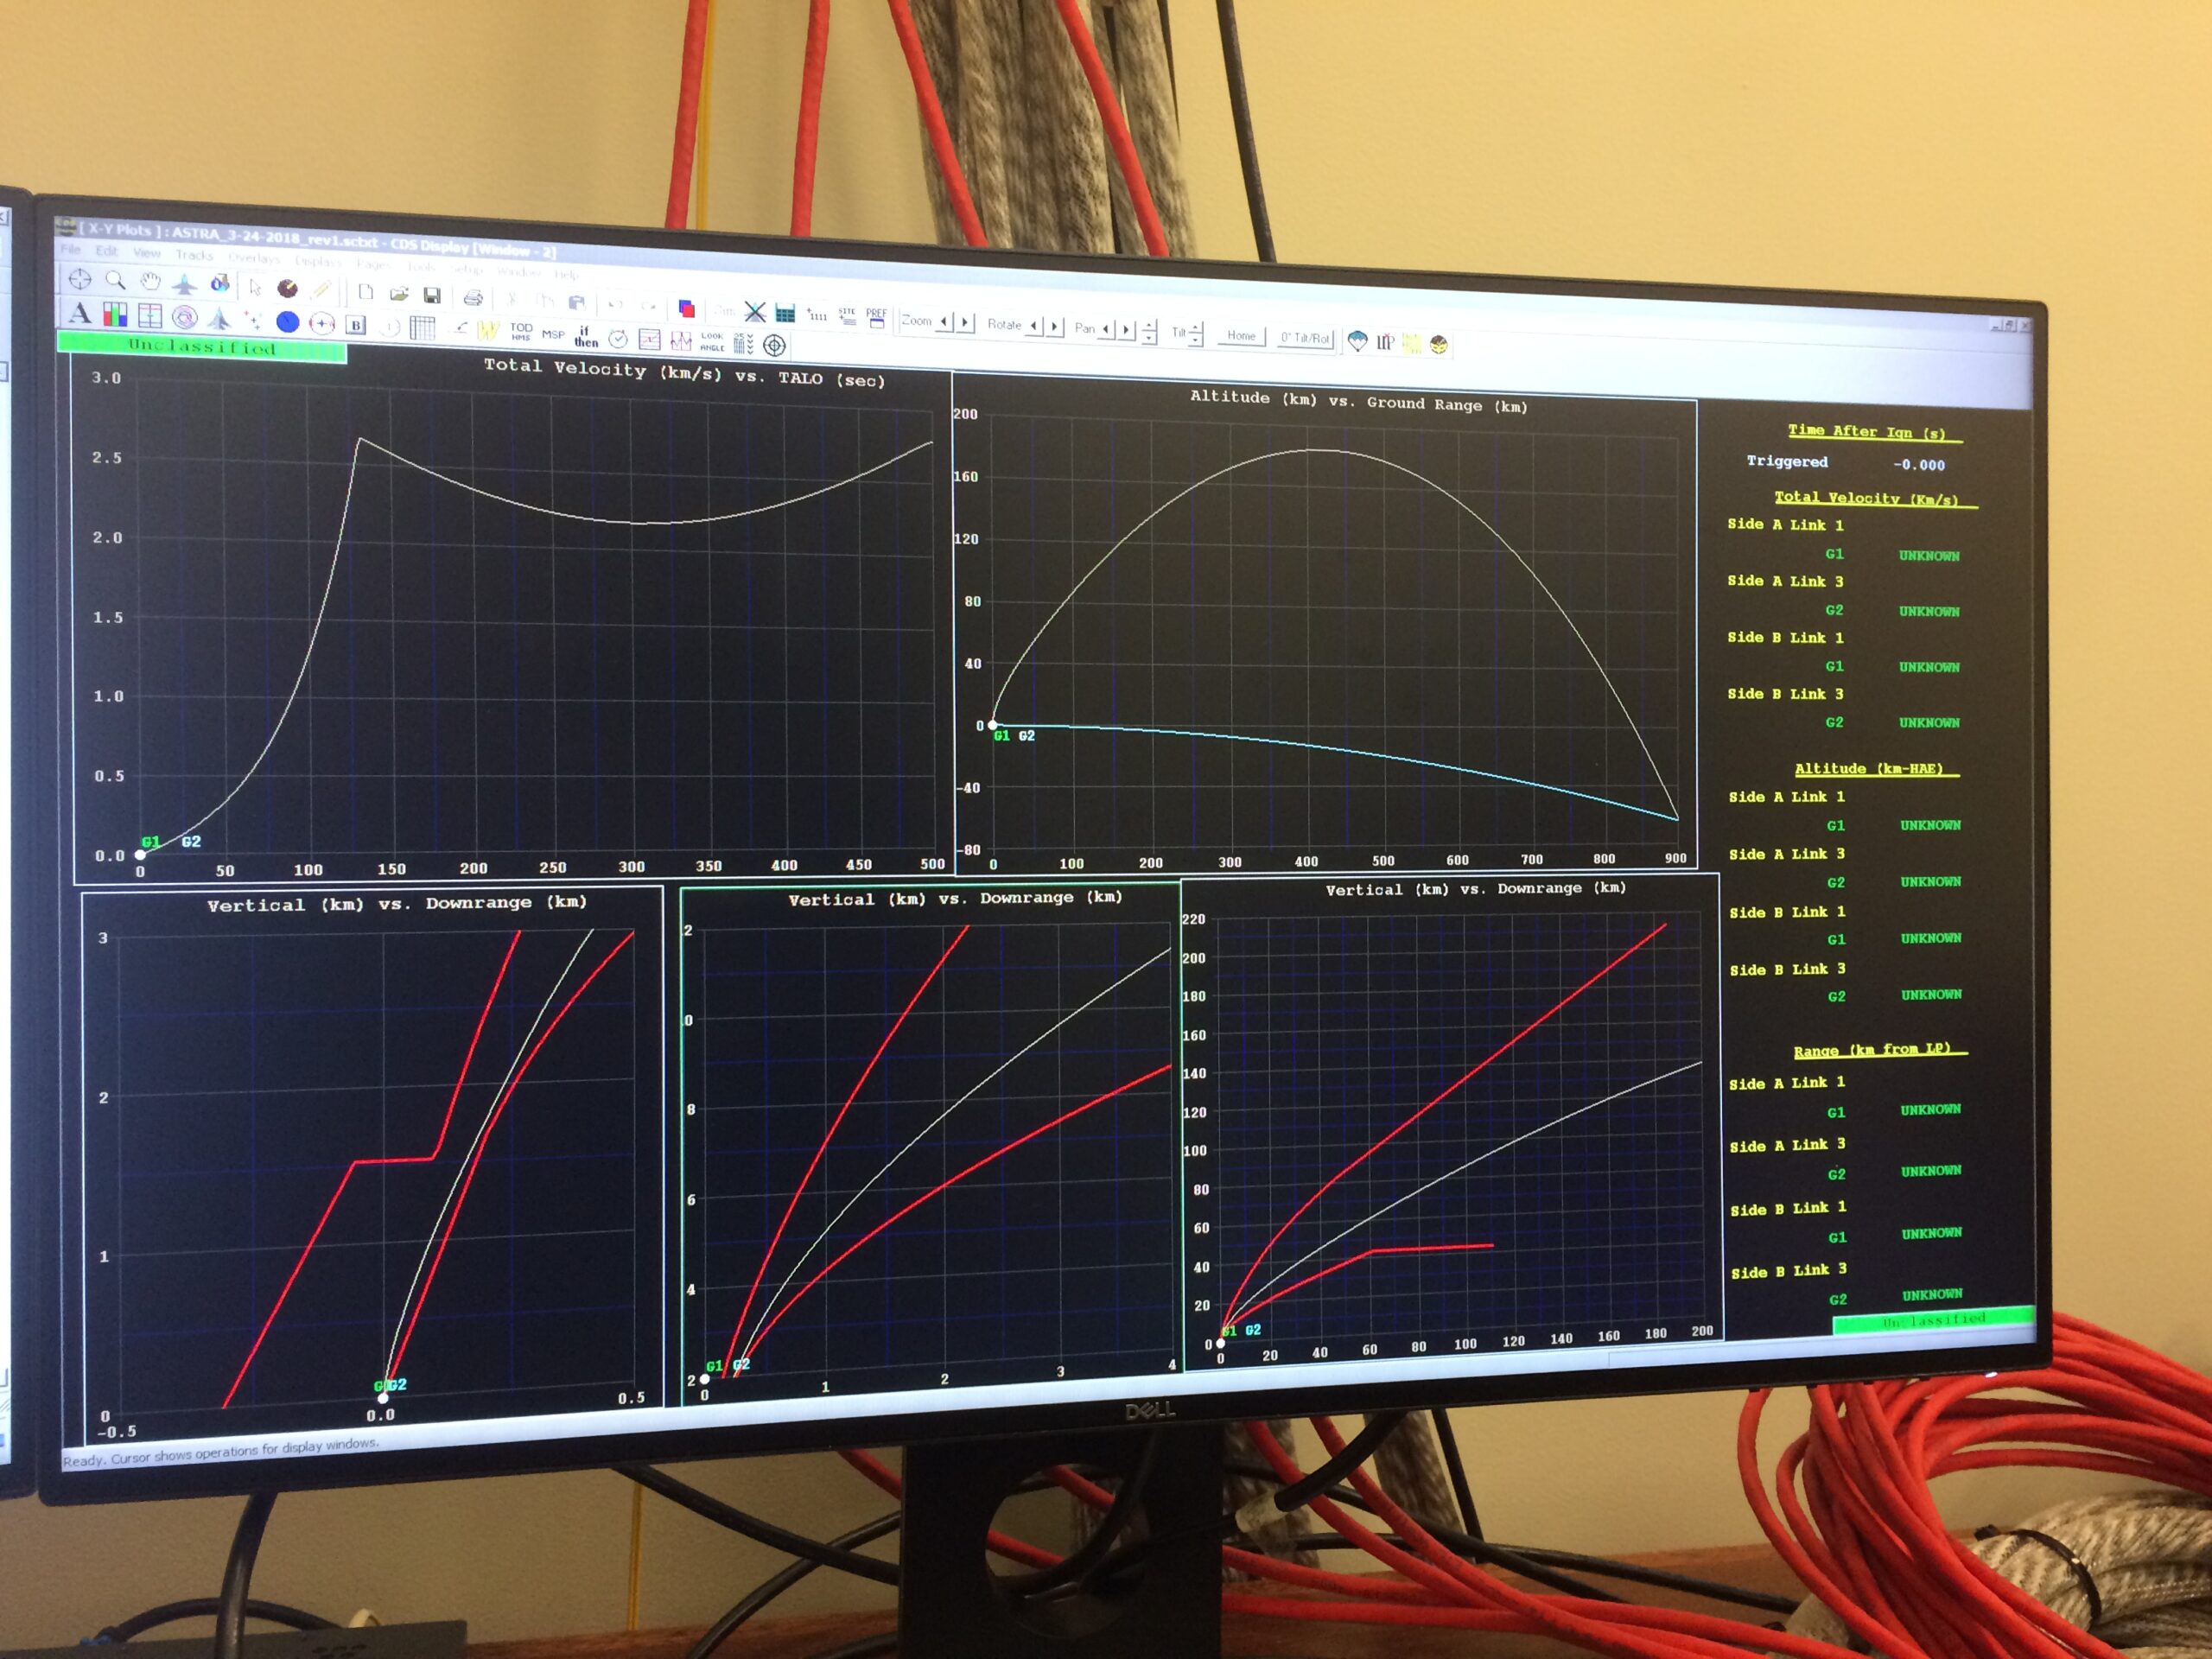Click the red-blue overlapping squares color icon
Image resolution: width=2212 pixels, height=1659 pixels.
coord(686,308)
